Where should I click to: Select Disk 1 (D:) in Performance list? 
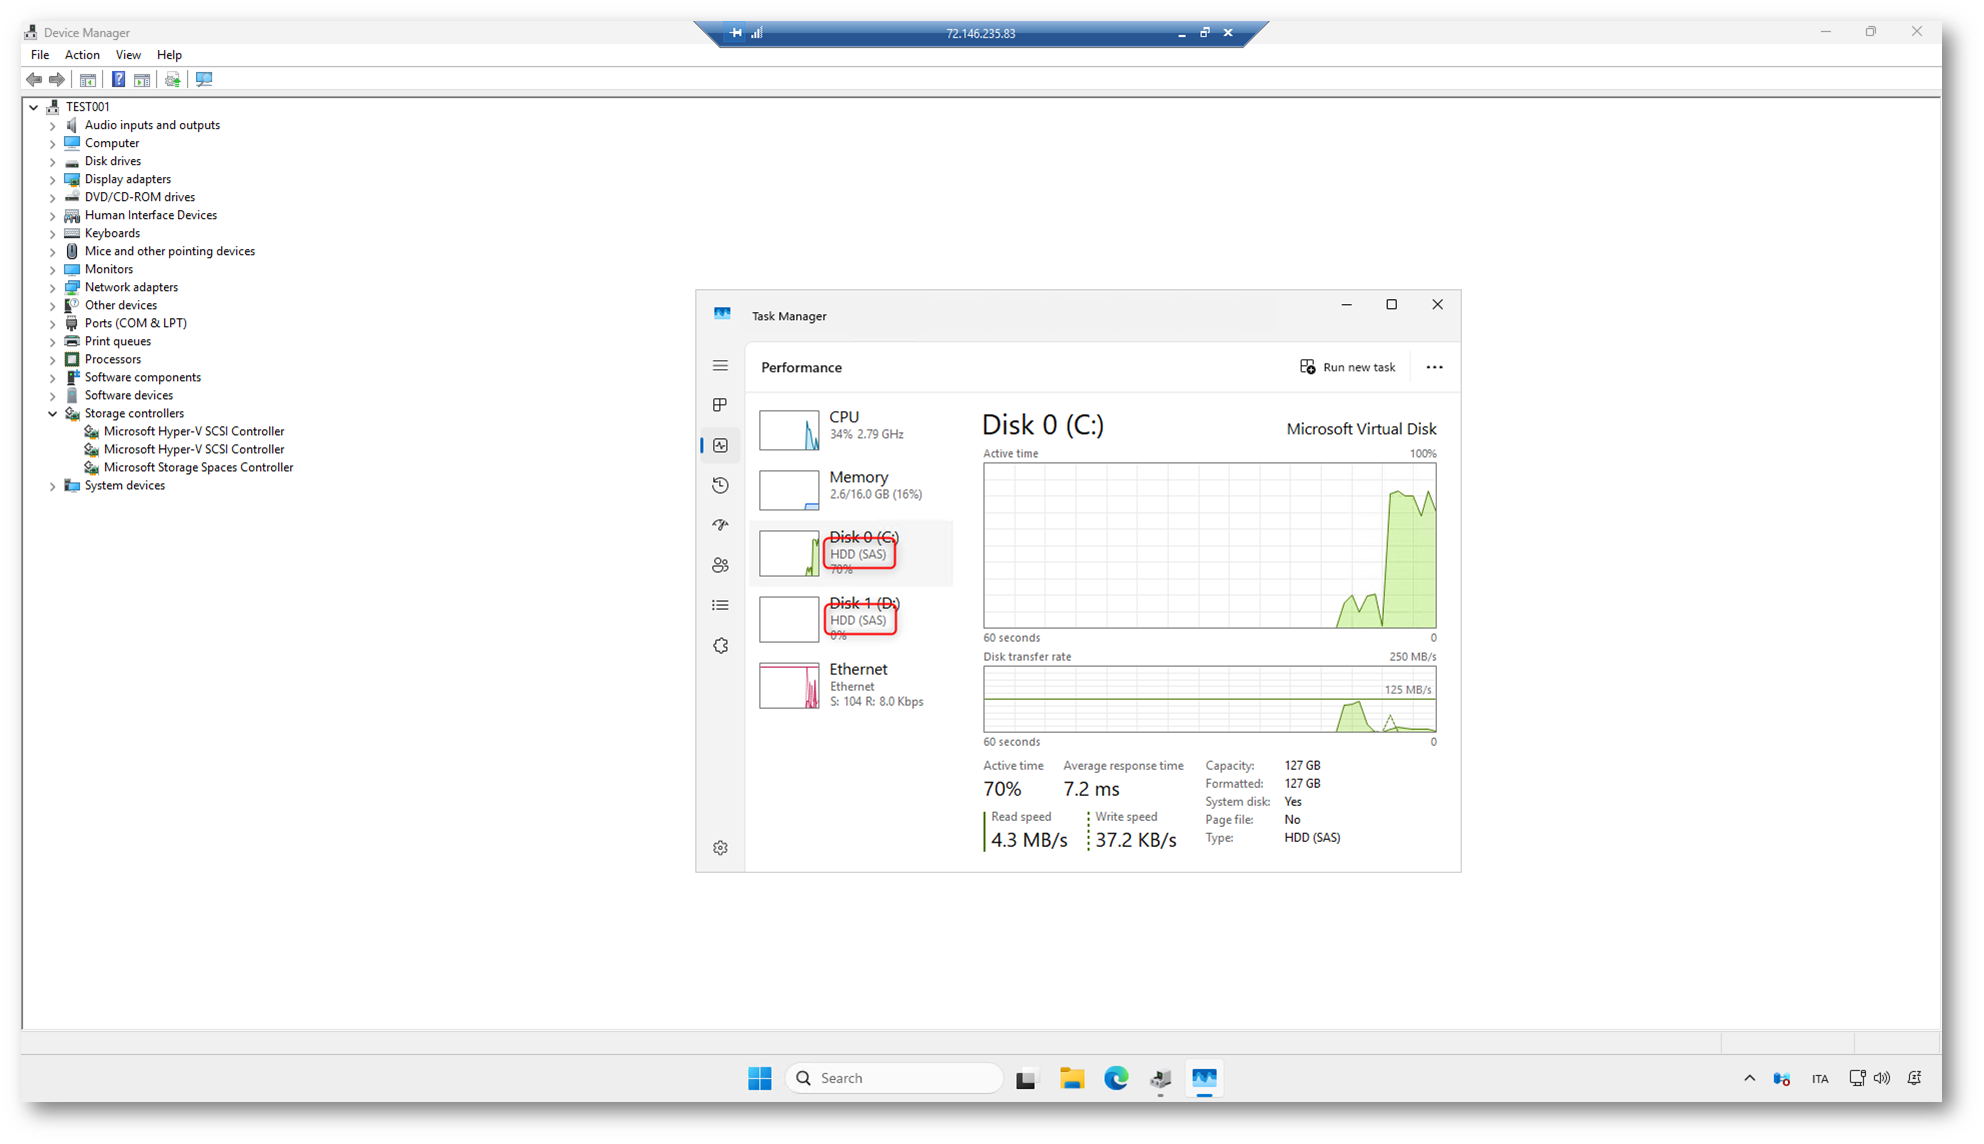point(851,619)
